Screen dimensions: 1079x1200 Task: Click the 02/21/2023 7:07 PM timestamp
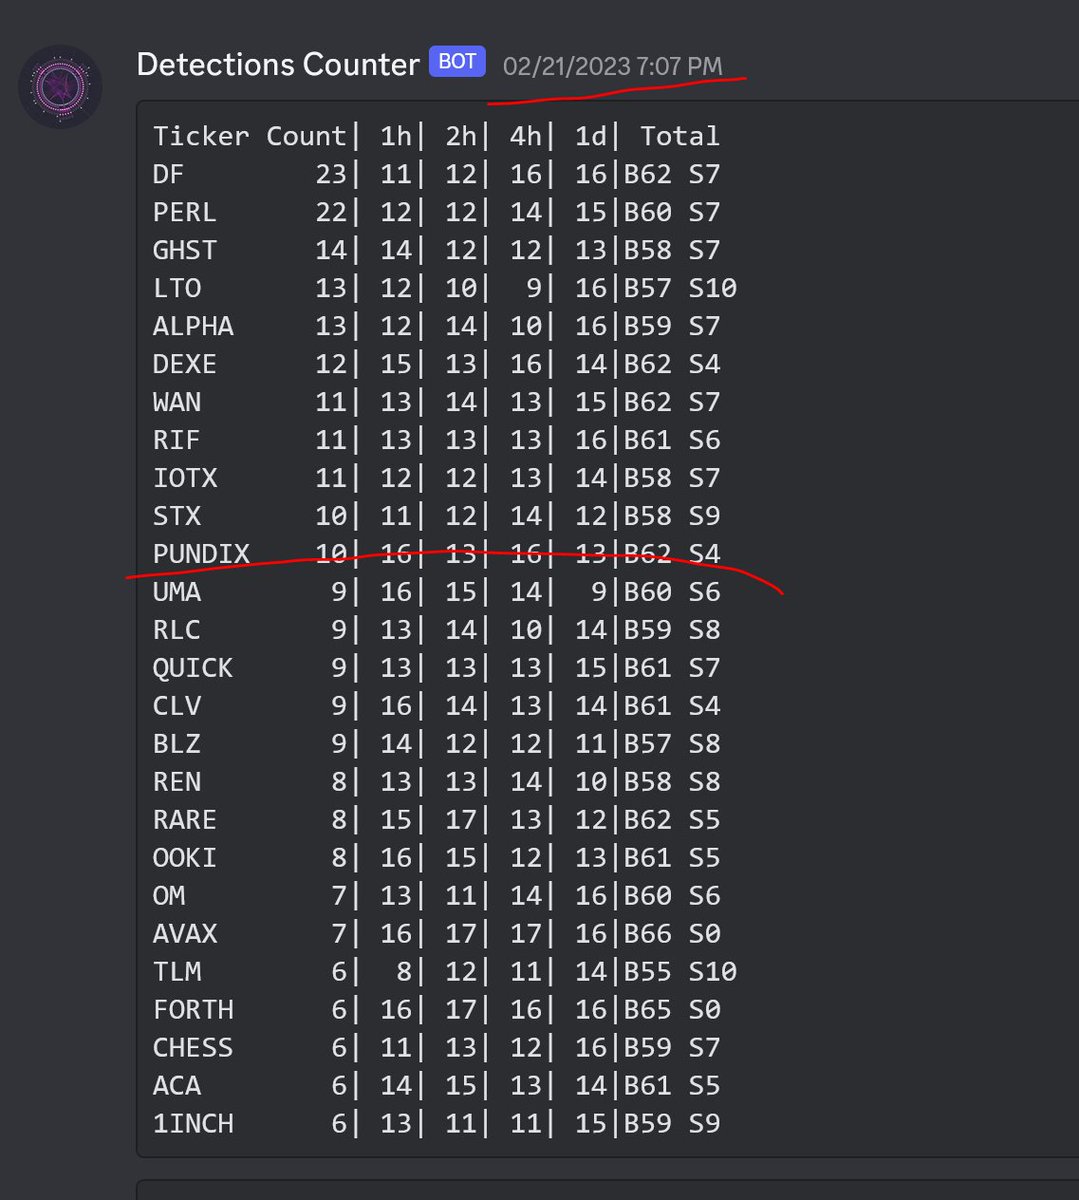(612, 66)
